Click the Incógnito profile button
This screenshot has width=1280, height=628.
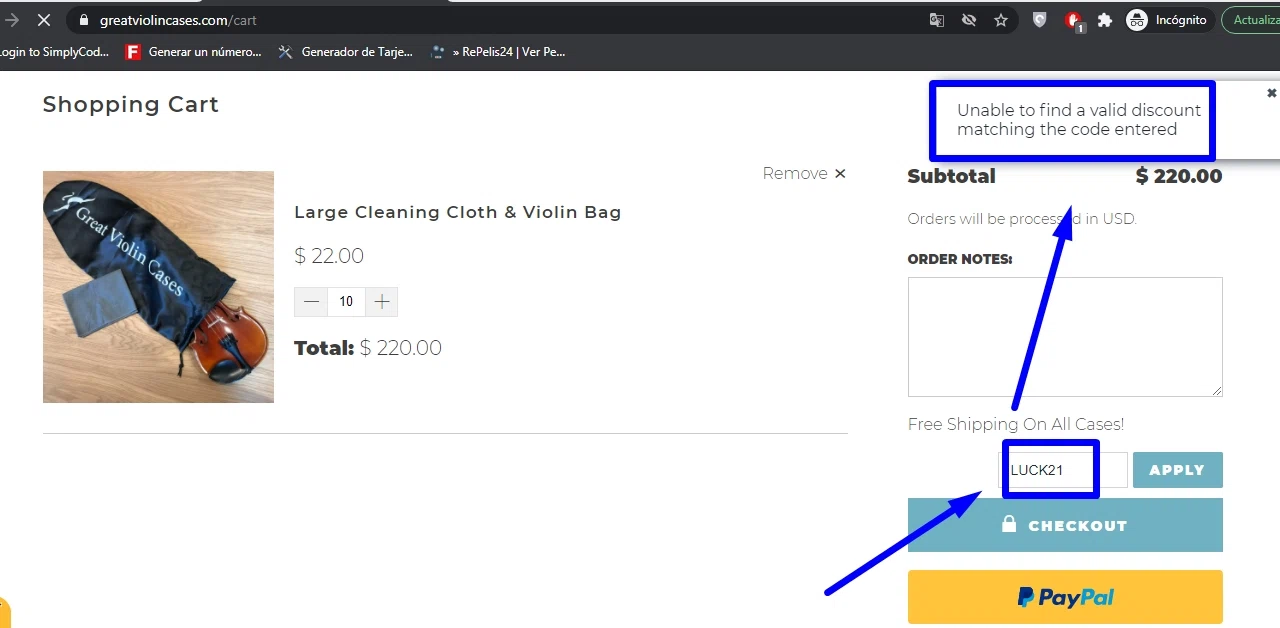click(x=1167, y=20)
